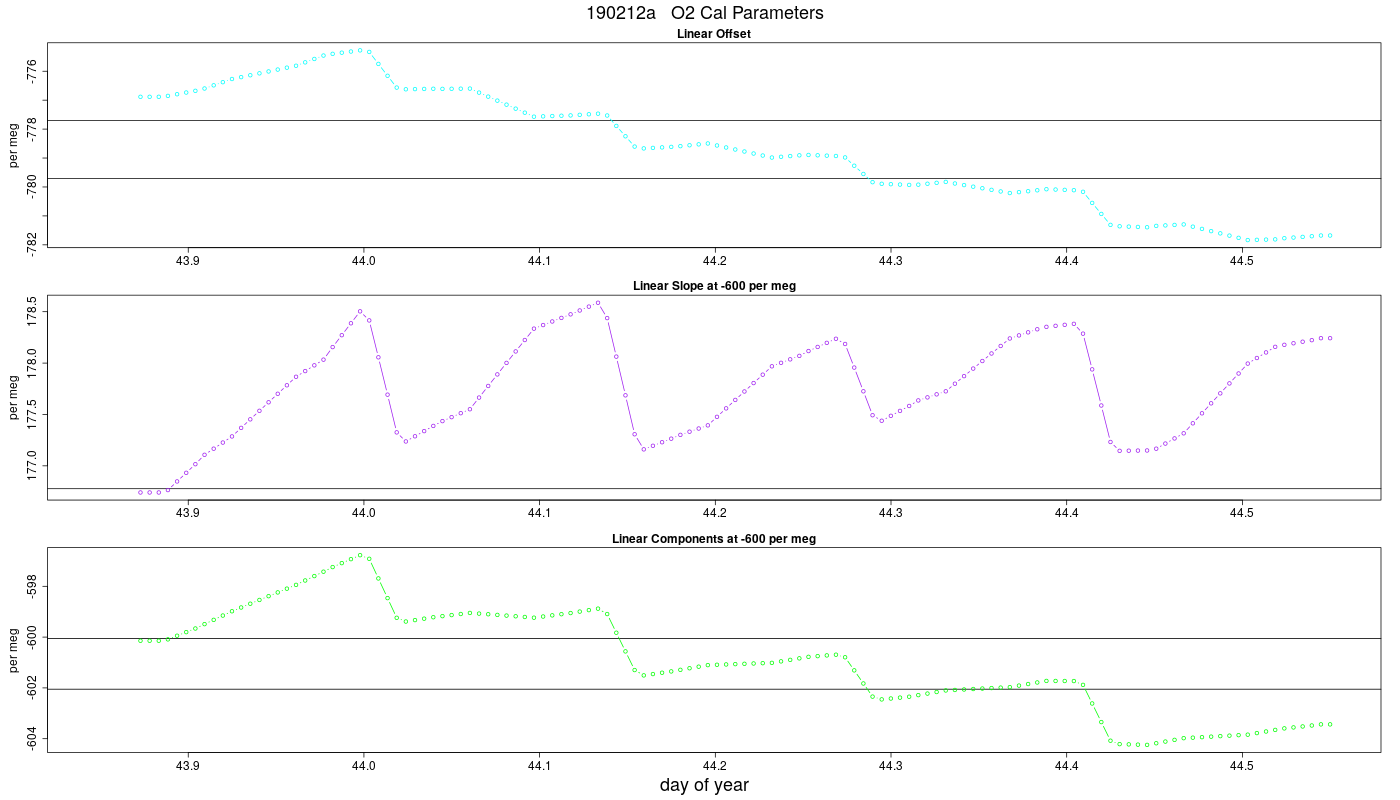This screenshot has width=1400, height=800.
Task: Click the "per meg" y-axis label of the Linear Components plot
Action: pyautogui.click(x=14, y=650)
